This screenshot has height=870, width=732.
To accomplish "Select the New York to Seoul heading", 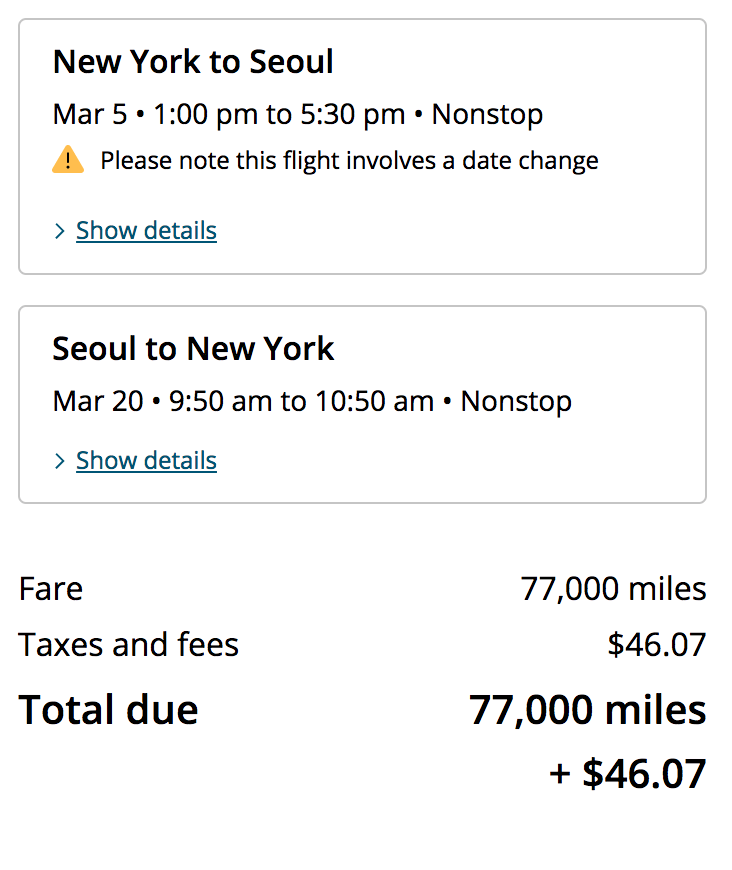I will tap(193, 61).
